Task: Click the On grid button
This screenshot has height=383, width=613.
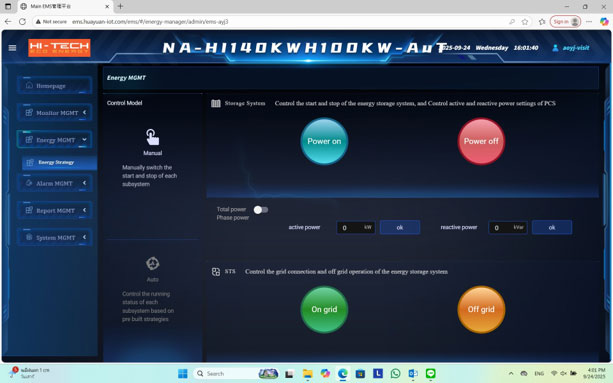Action: pos(324,309)
